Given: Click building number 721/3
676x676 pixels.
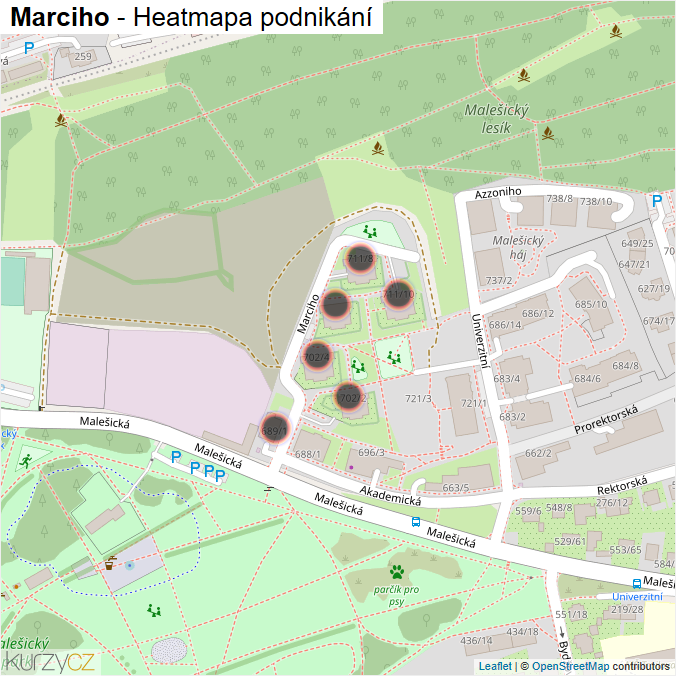Looking at the screenshot, I should pyautogui.click(x=418, y=398).
